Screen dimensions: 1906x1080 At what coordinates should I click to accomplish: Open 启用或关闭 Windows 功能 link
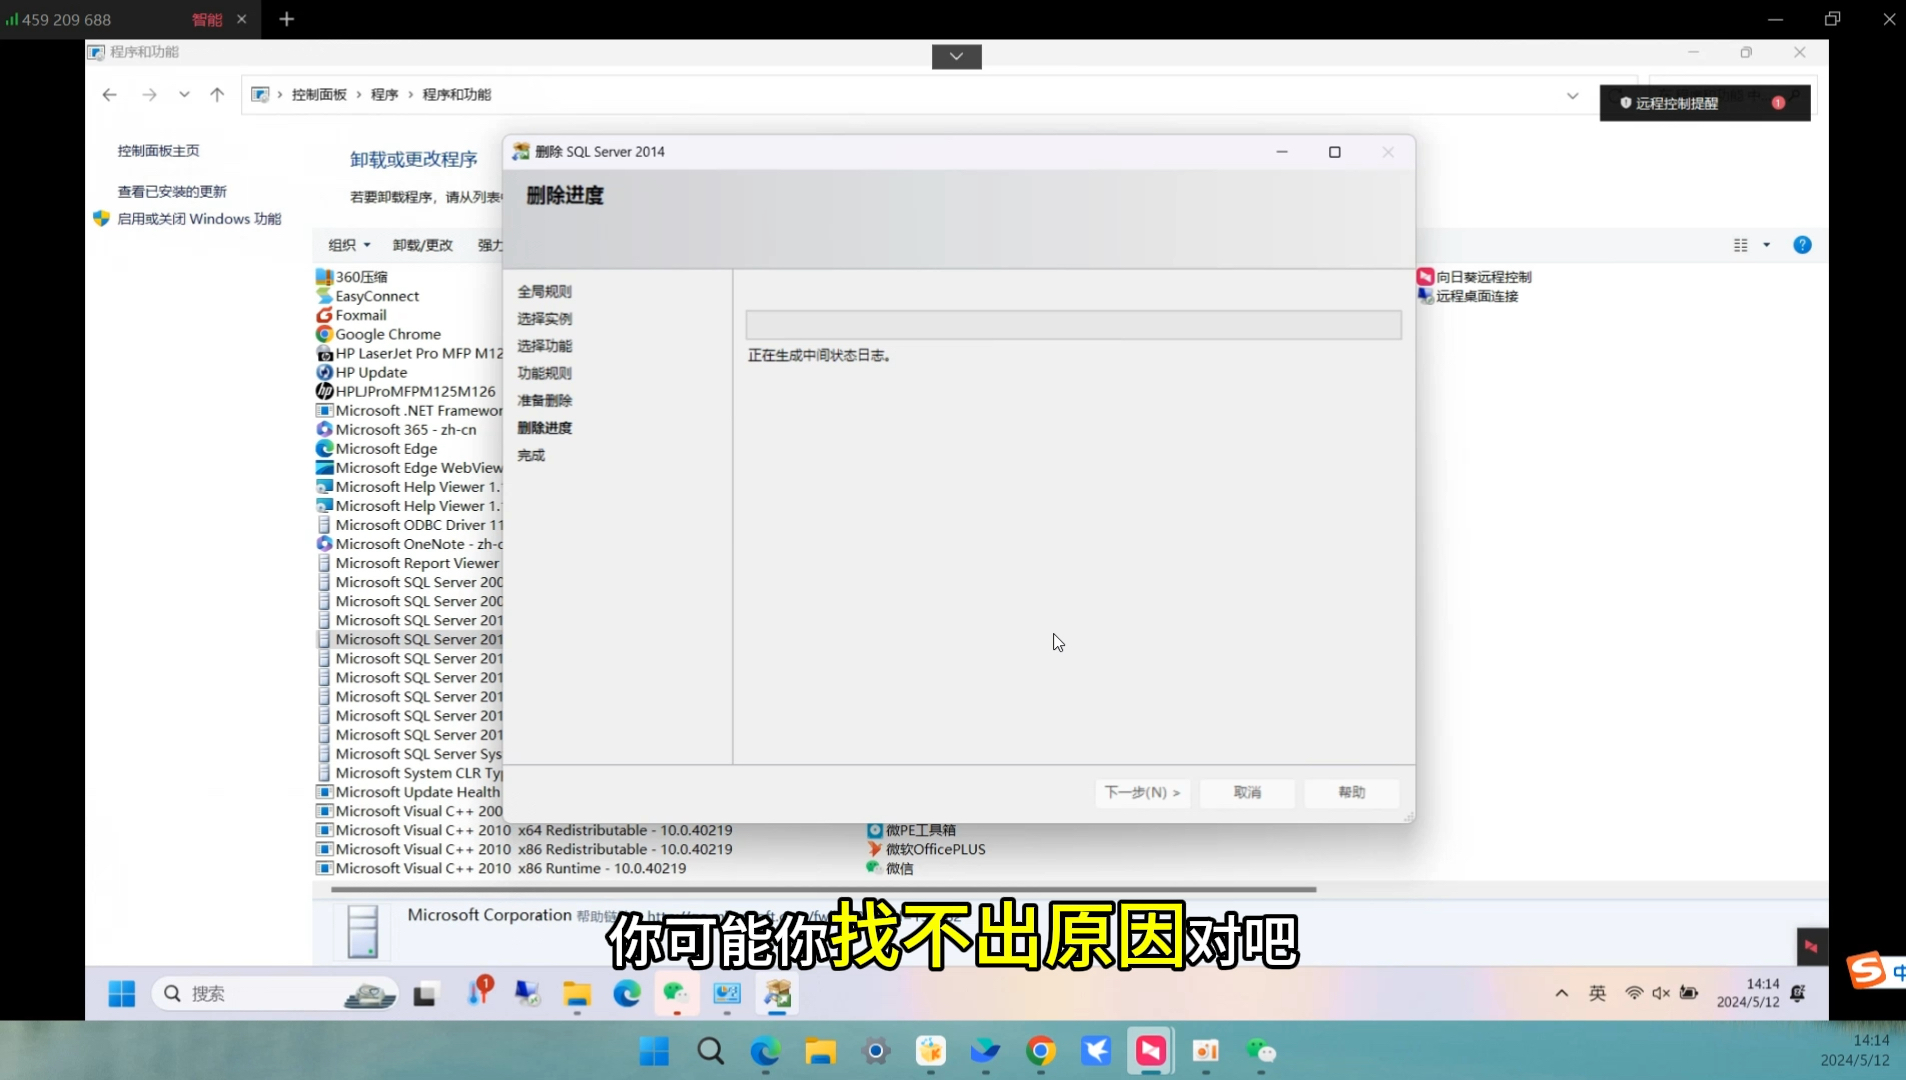pyautogui.click(x=200, y=218)
